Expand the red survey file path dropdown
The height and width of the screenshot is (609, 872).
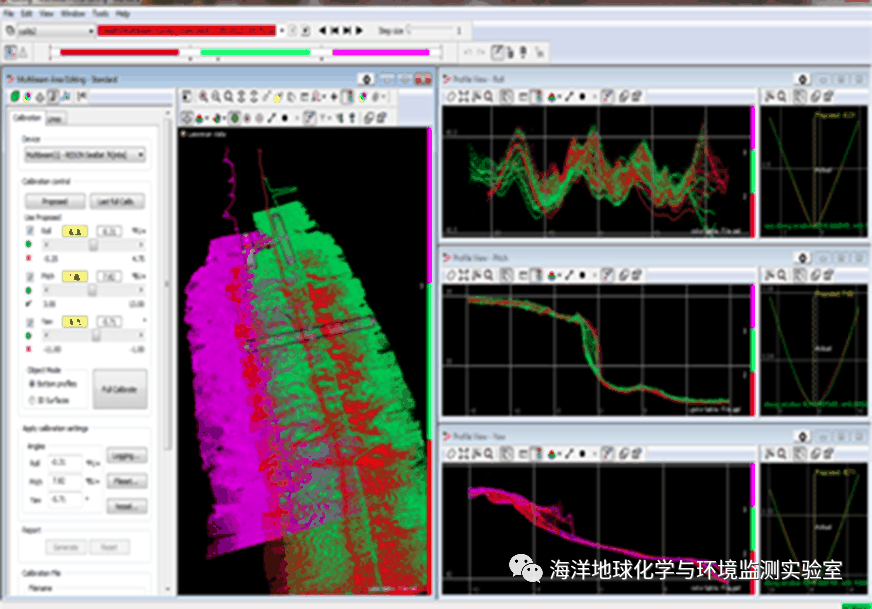point(280,32)
